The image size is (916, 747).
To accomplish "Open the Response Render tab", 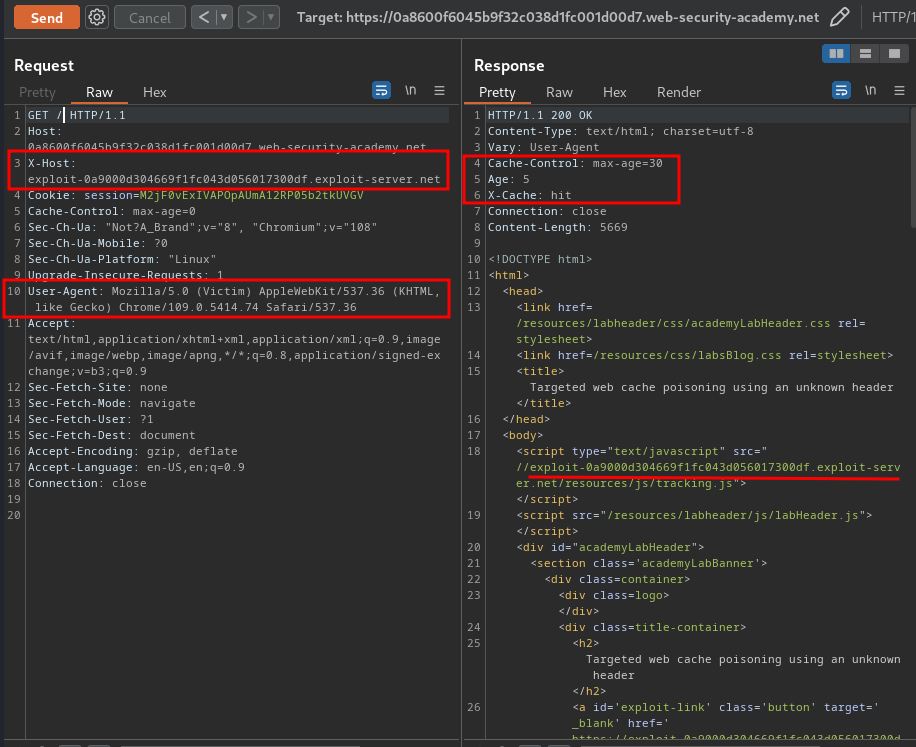I will pyautogui.click(x=679, y=92).
